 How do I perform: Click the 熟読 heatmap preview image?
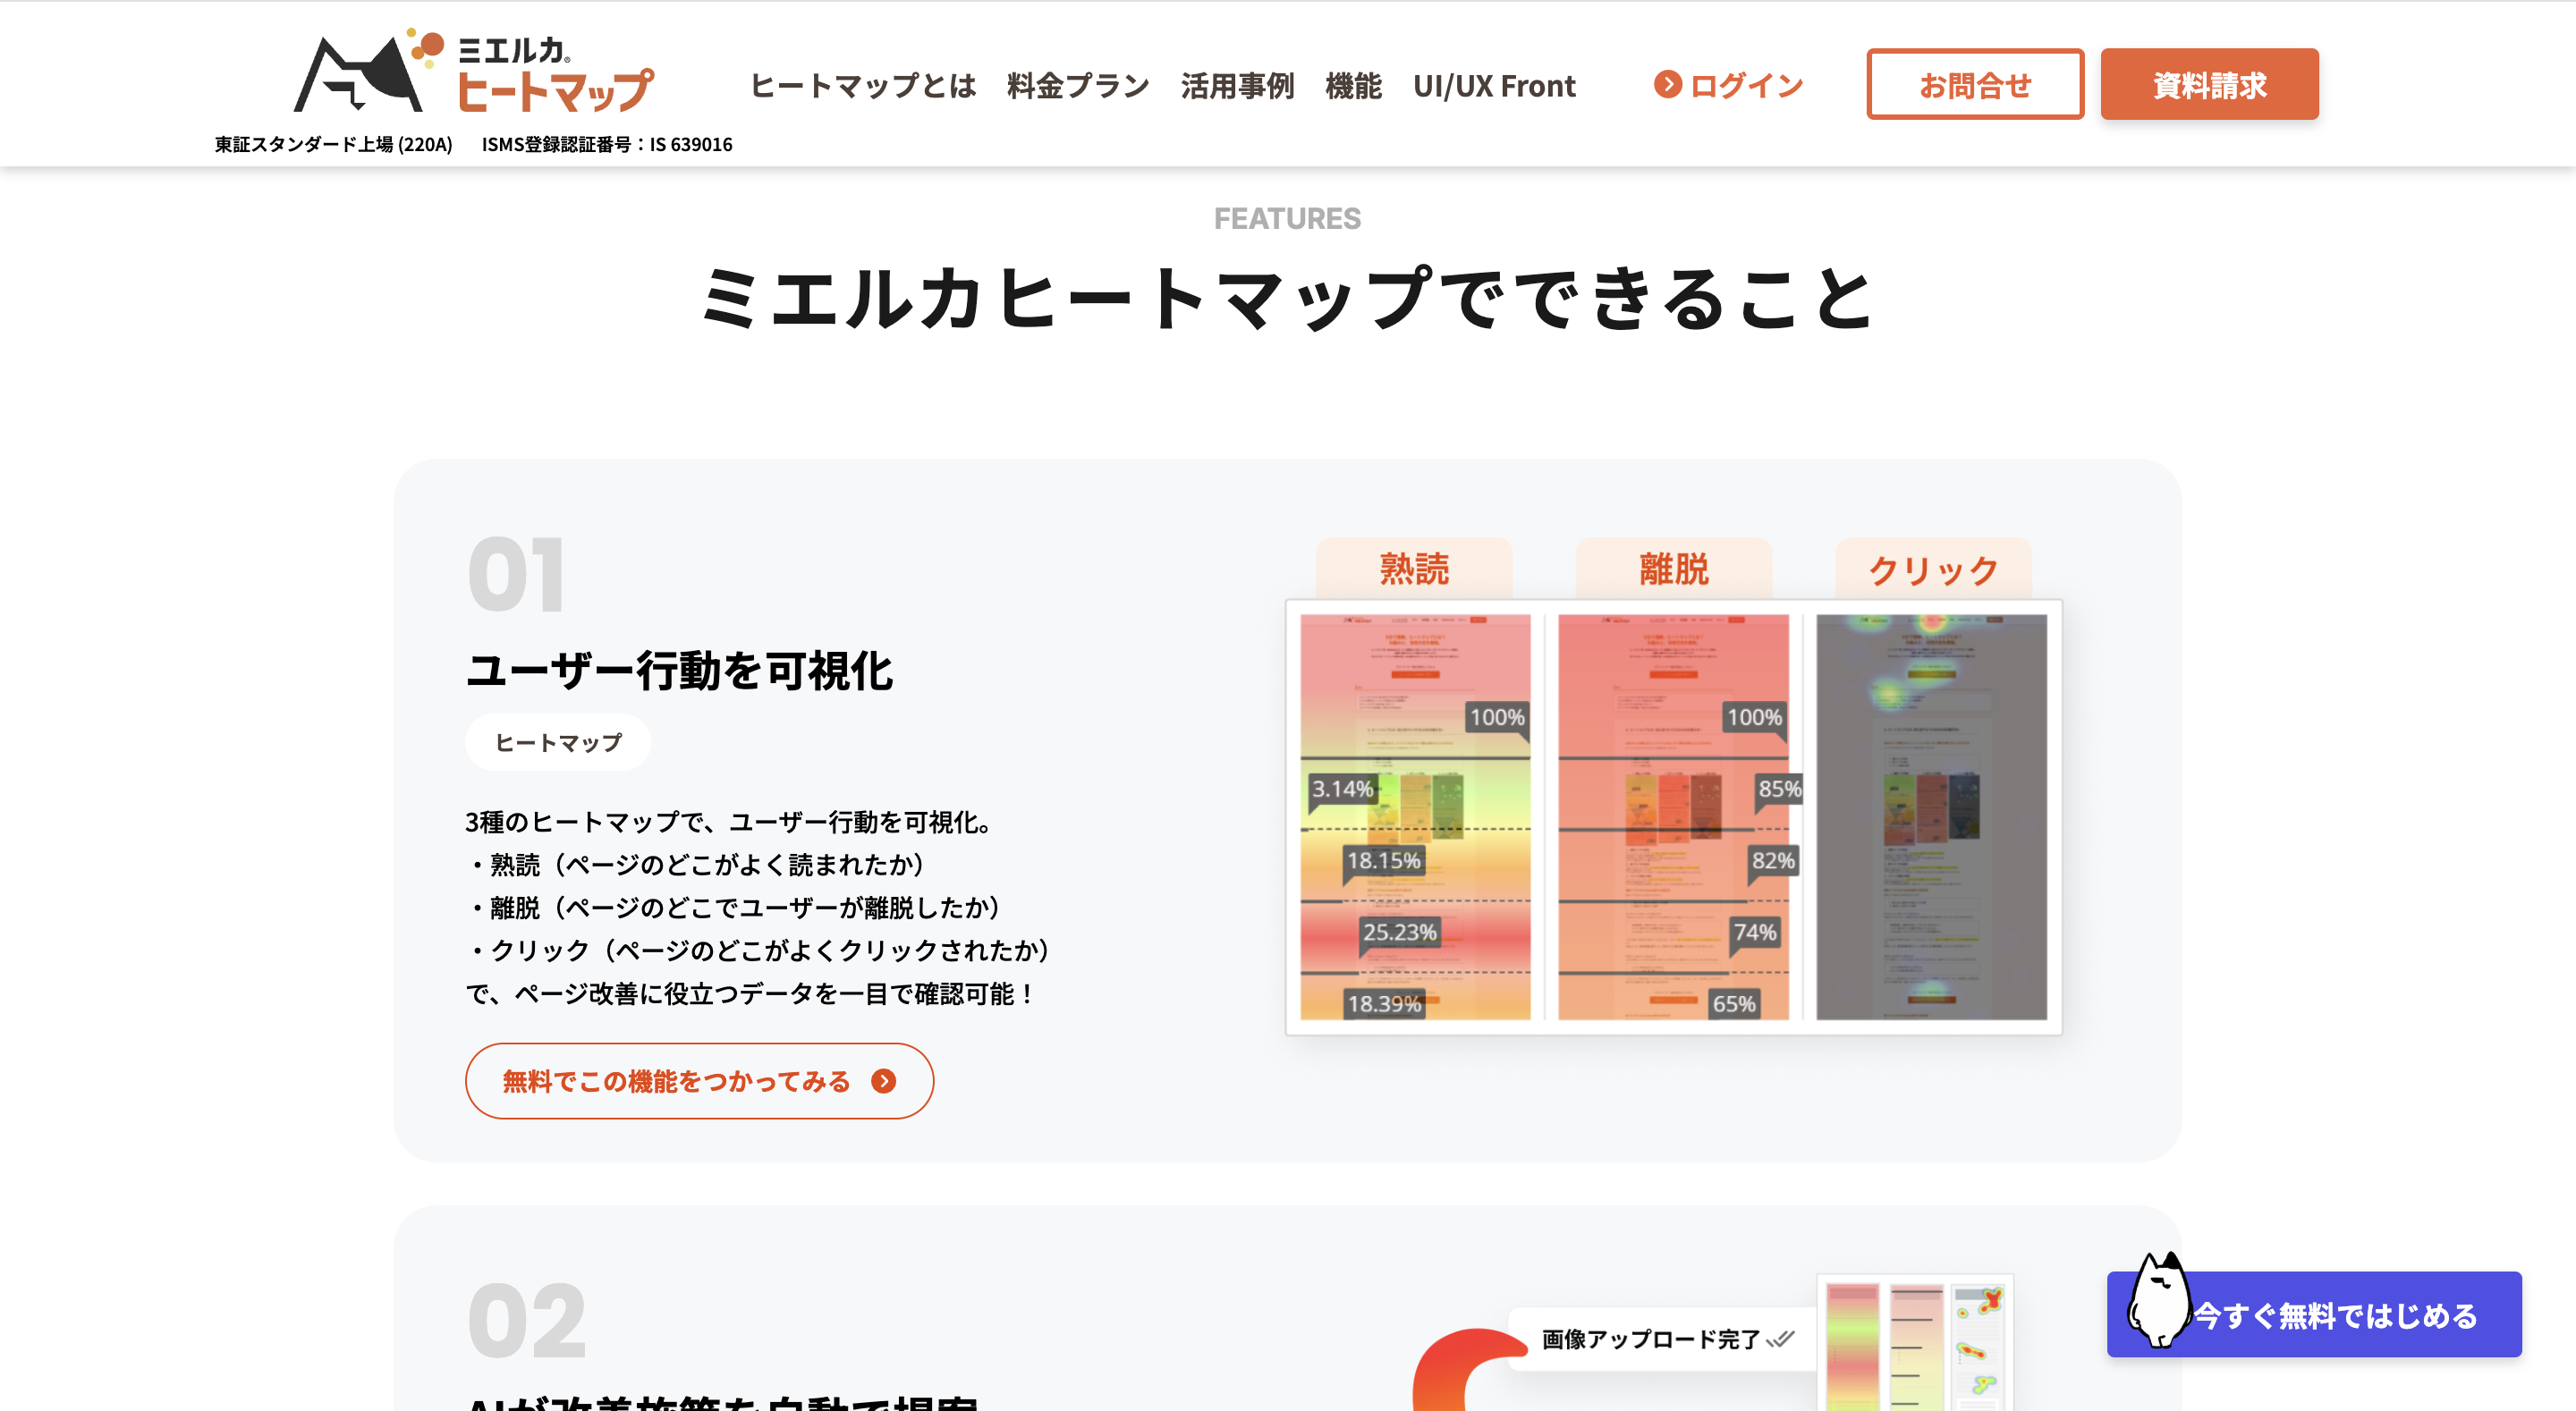[1415, 817]
